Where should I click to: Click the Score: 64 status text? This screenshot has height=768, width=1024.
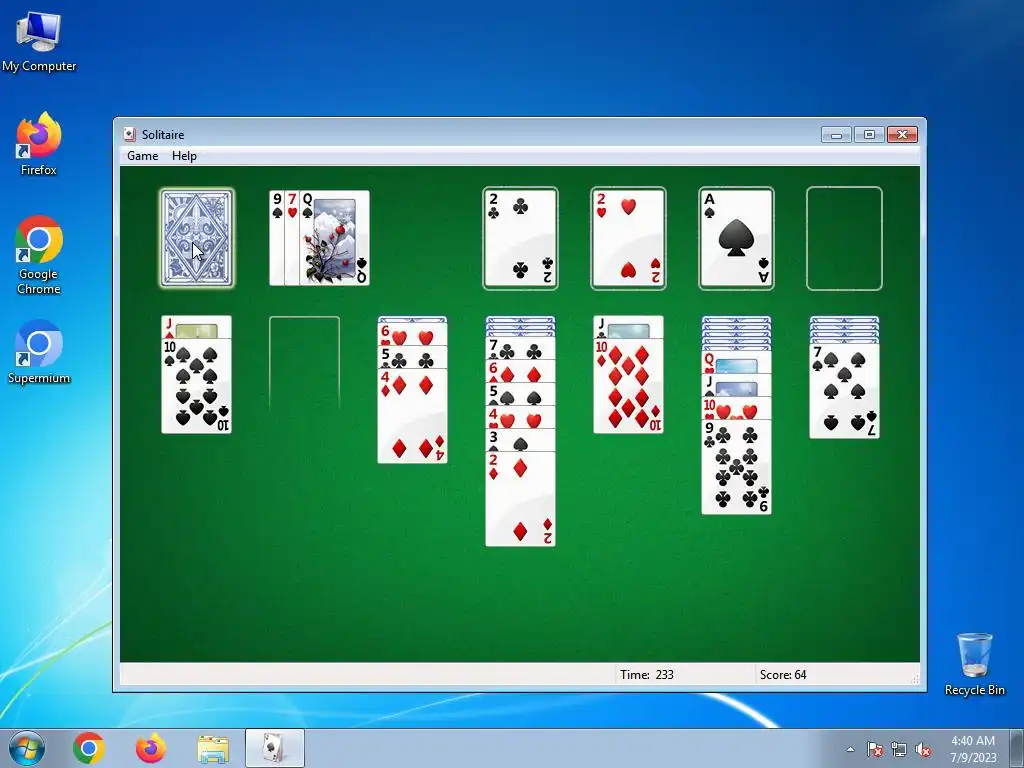783,675
